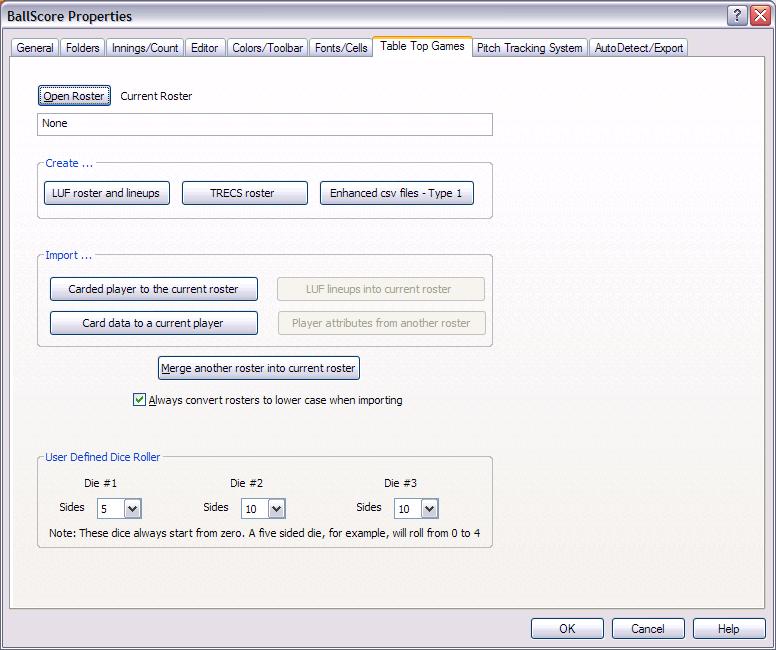
Task: Expand the Die #1 sides dropdown
Action: [132, 508]
